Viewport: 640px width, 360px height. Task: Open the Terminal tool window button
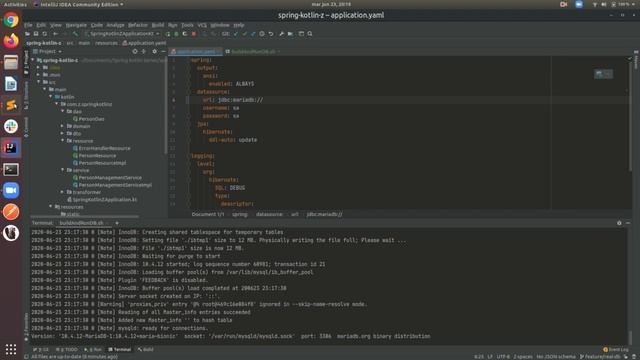coord(120,349)
